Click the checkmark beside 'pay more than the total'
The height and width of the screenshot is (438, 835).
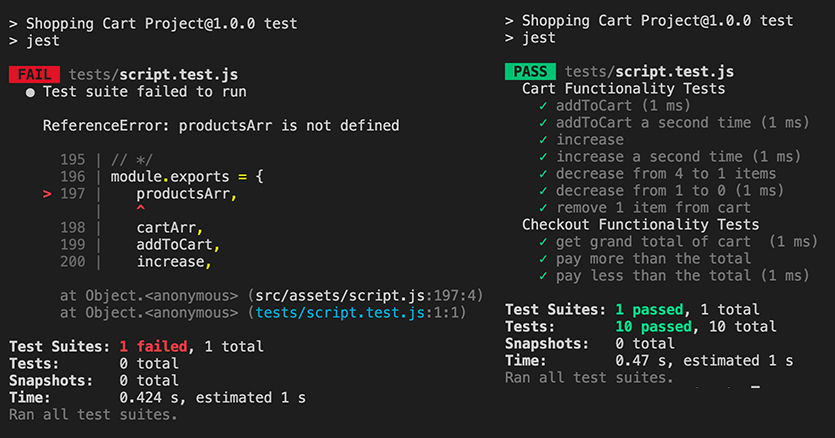click(543, 258)
